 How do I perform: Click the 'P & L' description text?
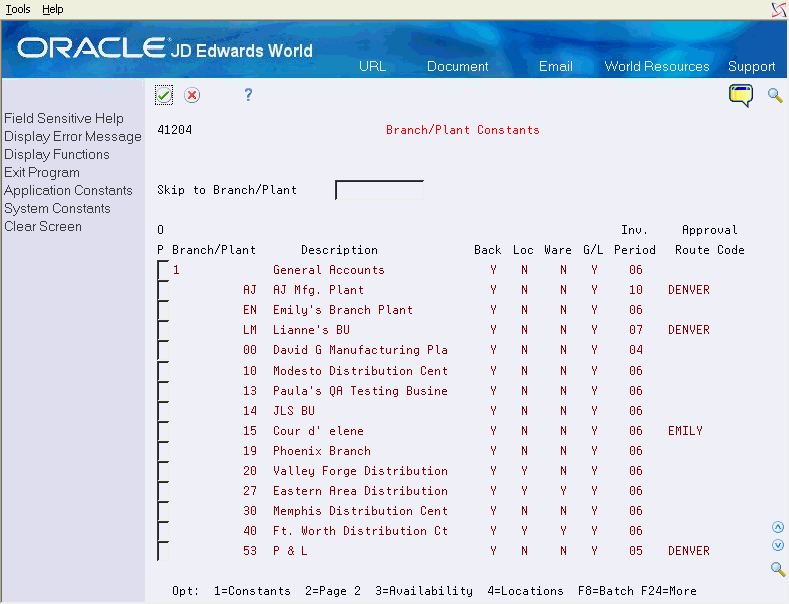(x=290, y=551)
